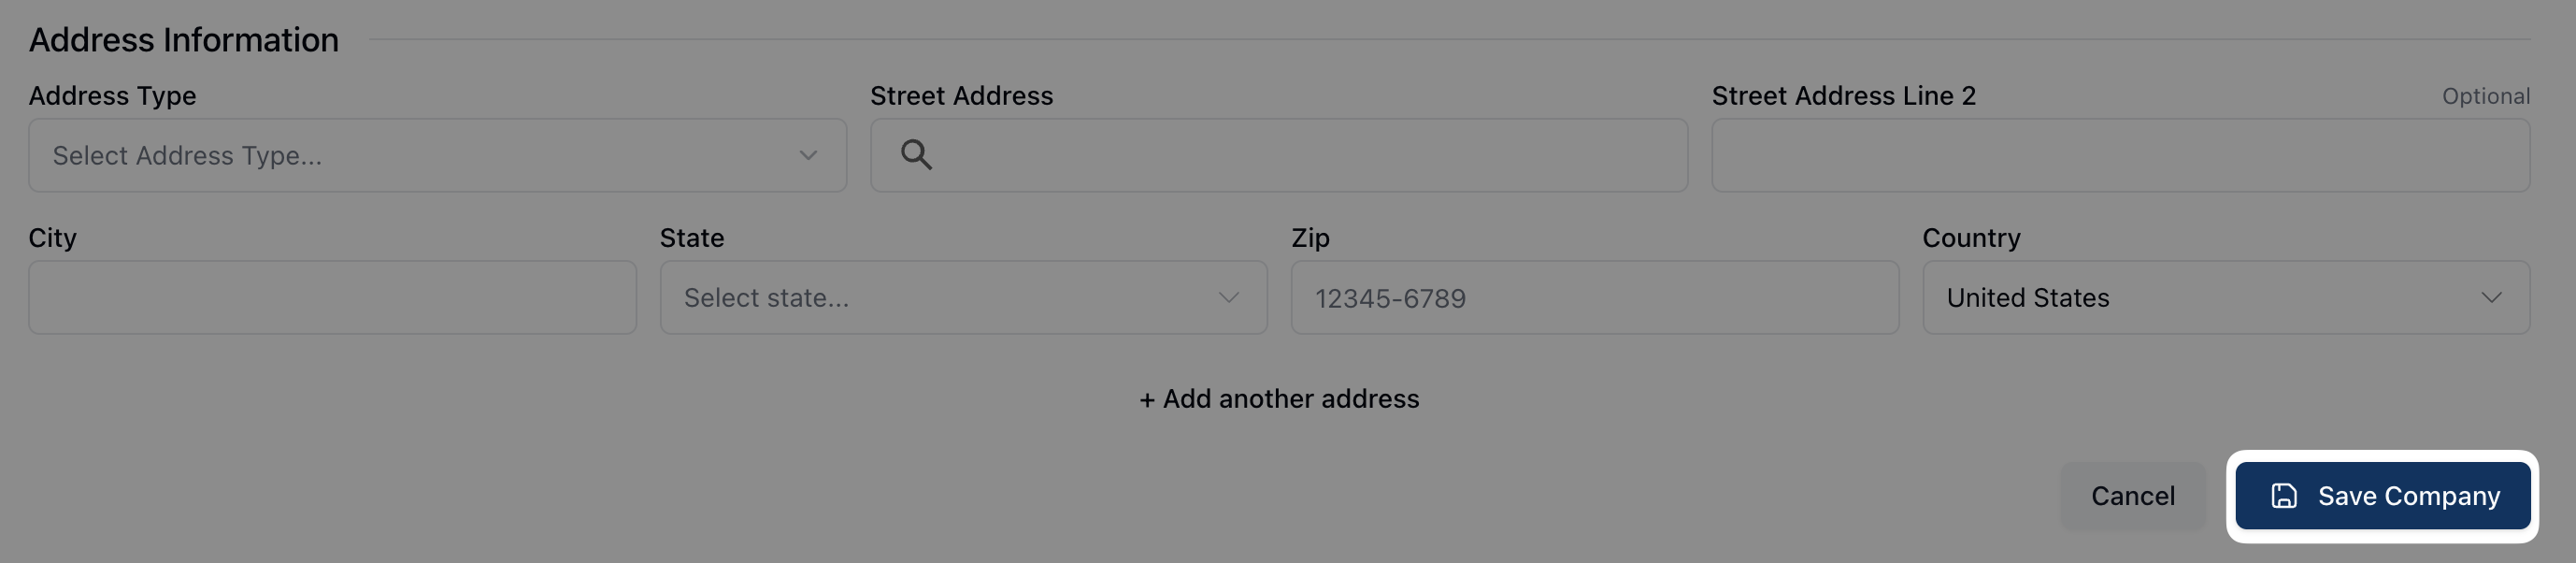Viewport: 2576px width, 563px height.
Task: Click the State dropdown chevron arrow
Action: pyautogui.click(x=1228, y=298)
